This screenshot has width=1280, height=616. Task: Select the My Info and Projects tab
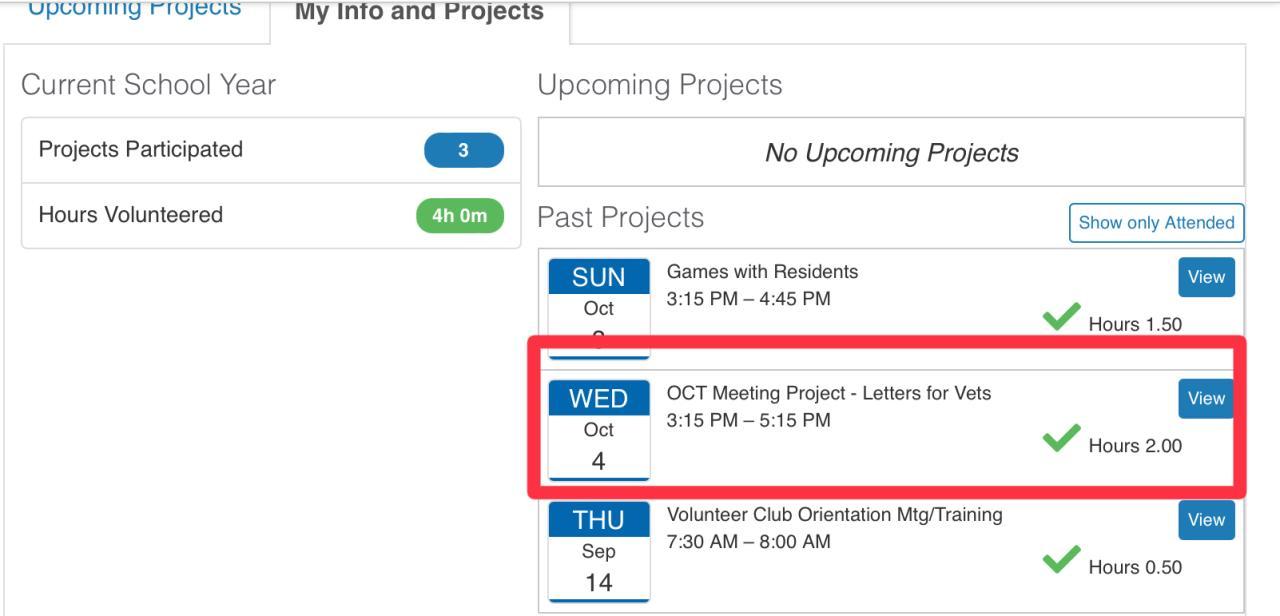[419, 14]
